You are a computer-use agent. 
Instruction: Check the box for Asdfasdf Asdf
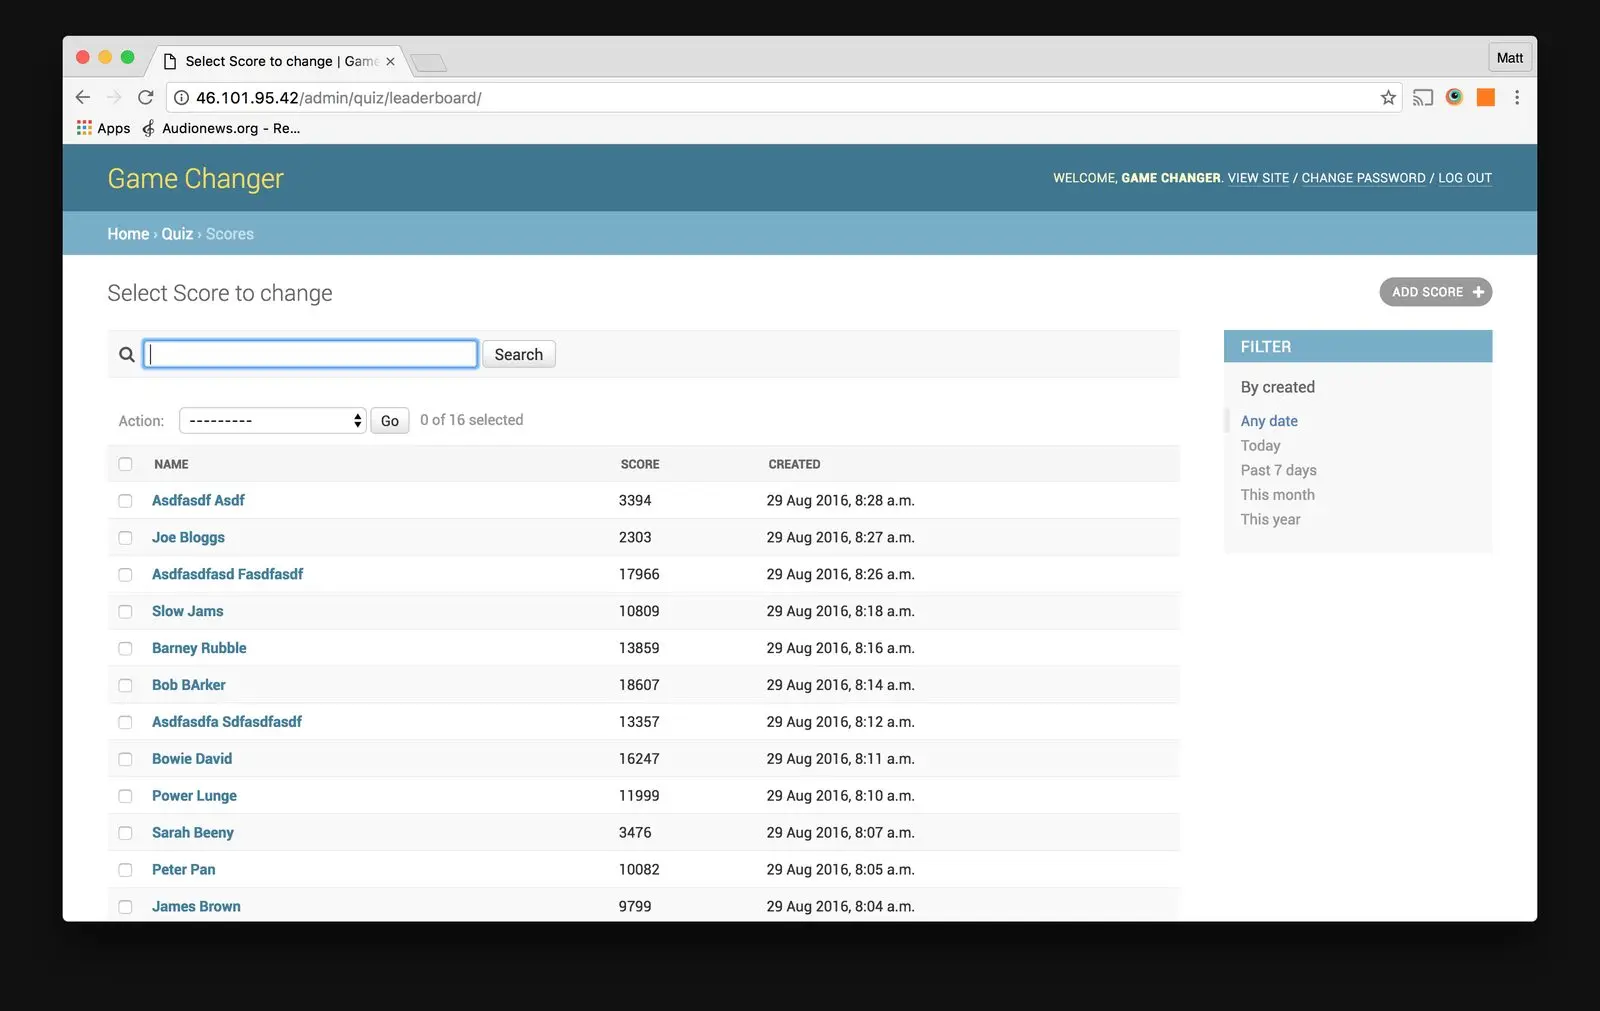click(x=125, y=501)
